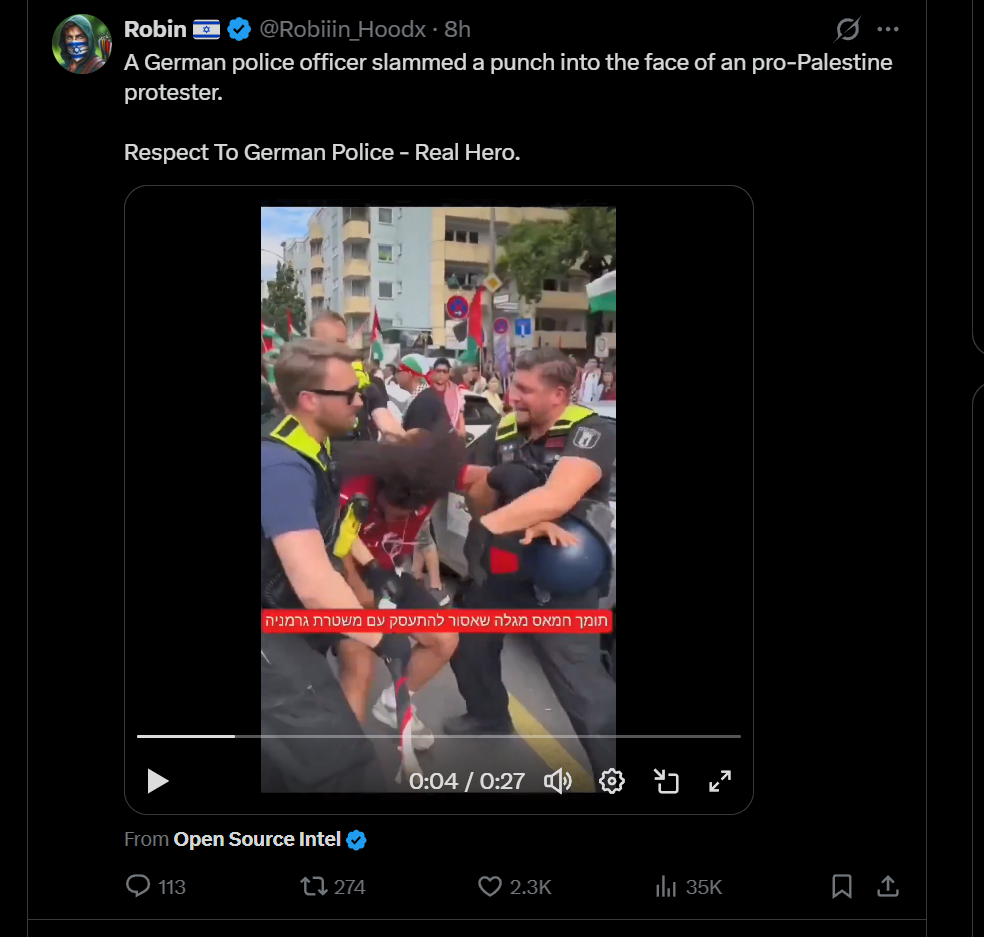Mute the video volume speaker icon
Screen dimensions: 984x937
(557, 781)
